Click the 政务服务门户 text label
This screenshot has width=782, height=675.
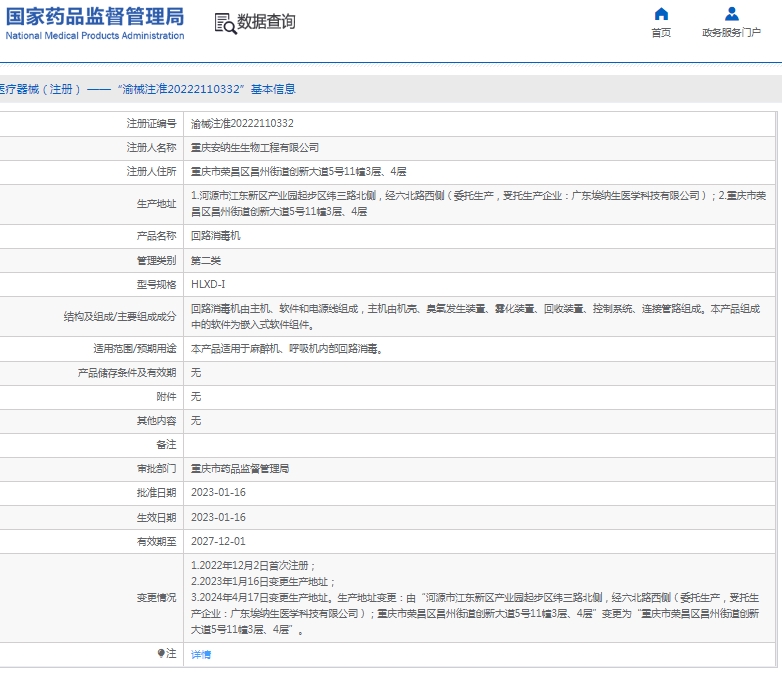click(x=731, y=32)
